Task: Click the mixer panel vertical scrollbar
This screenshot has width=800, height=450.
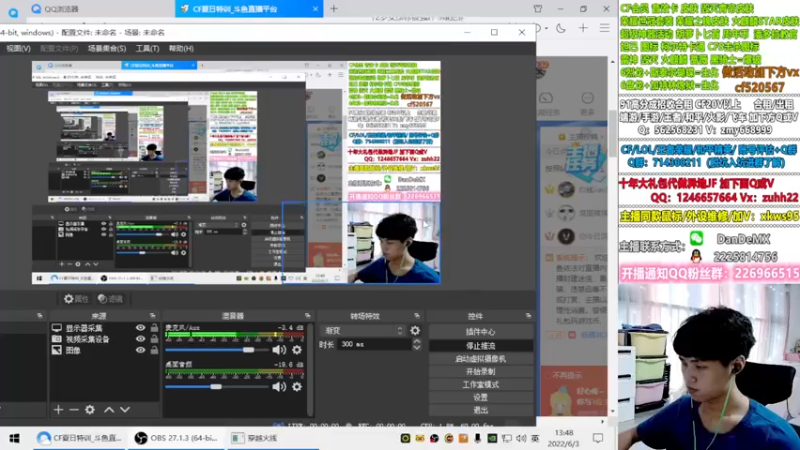Action: (310, 370)
